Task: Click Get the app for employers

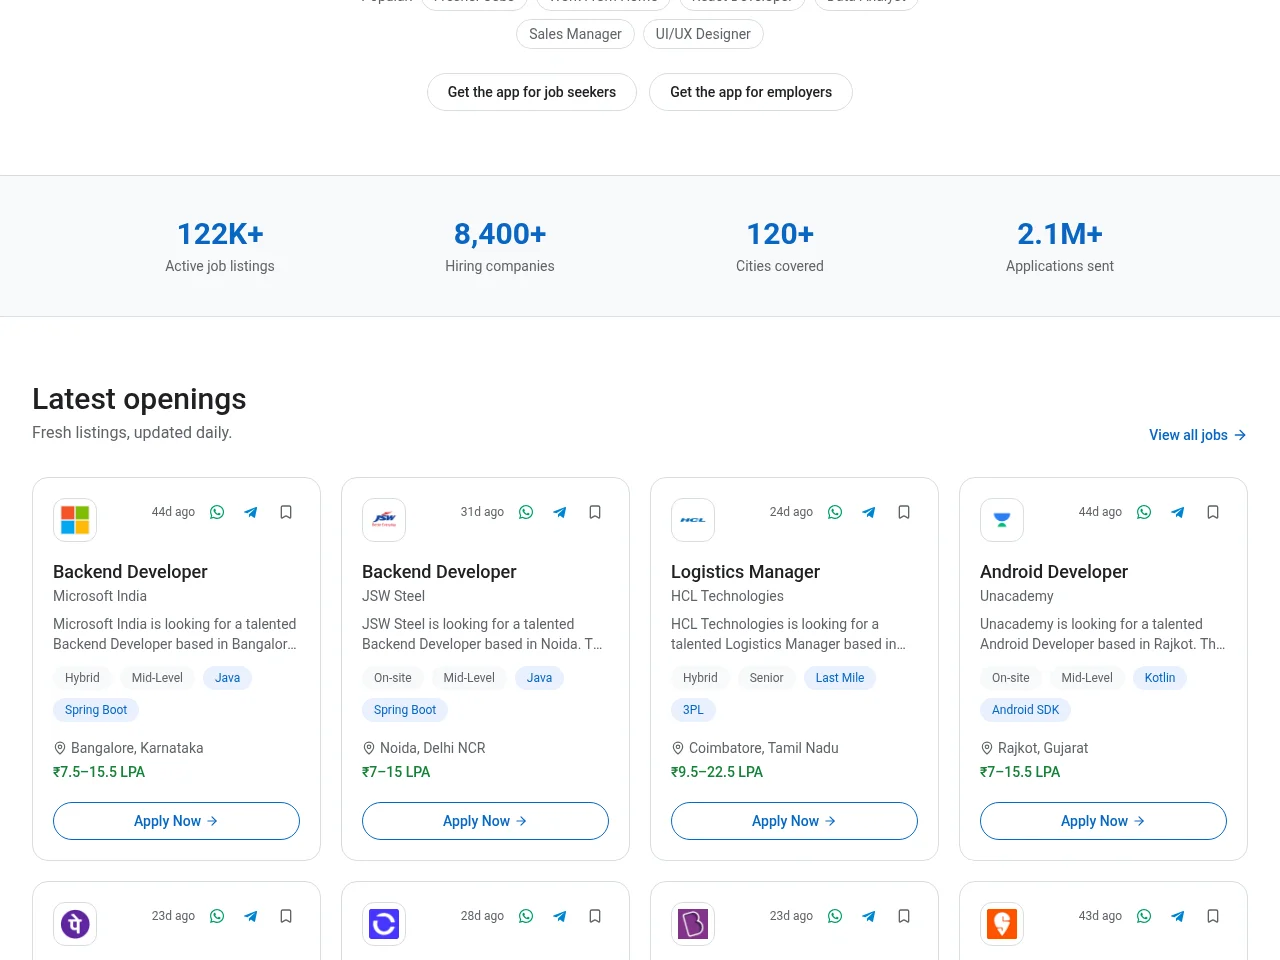Action: point(751,92)
